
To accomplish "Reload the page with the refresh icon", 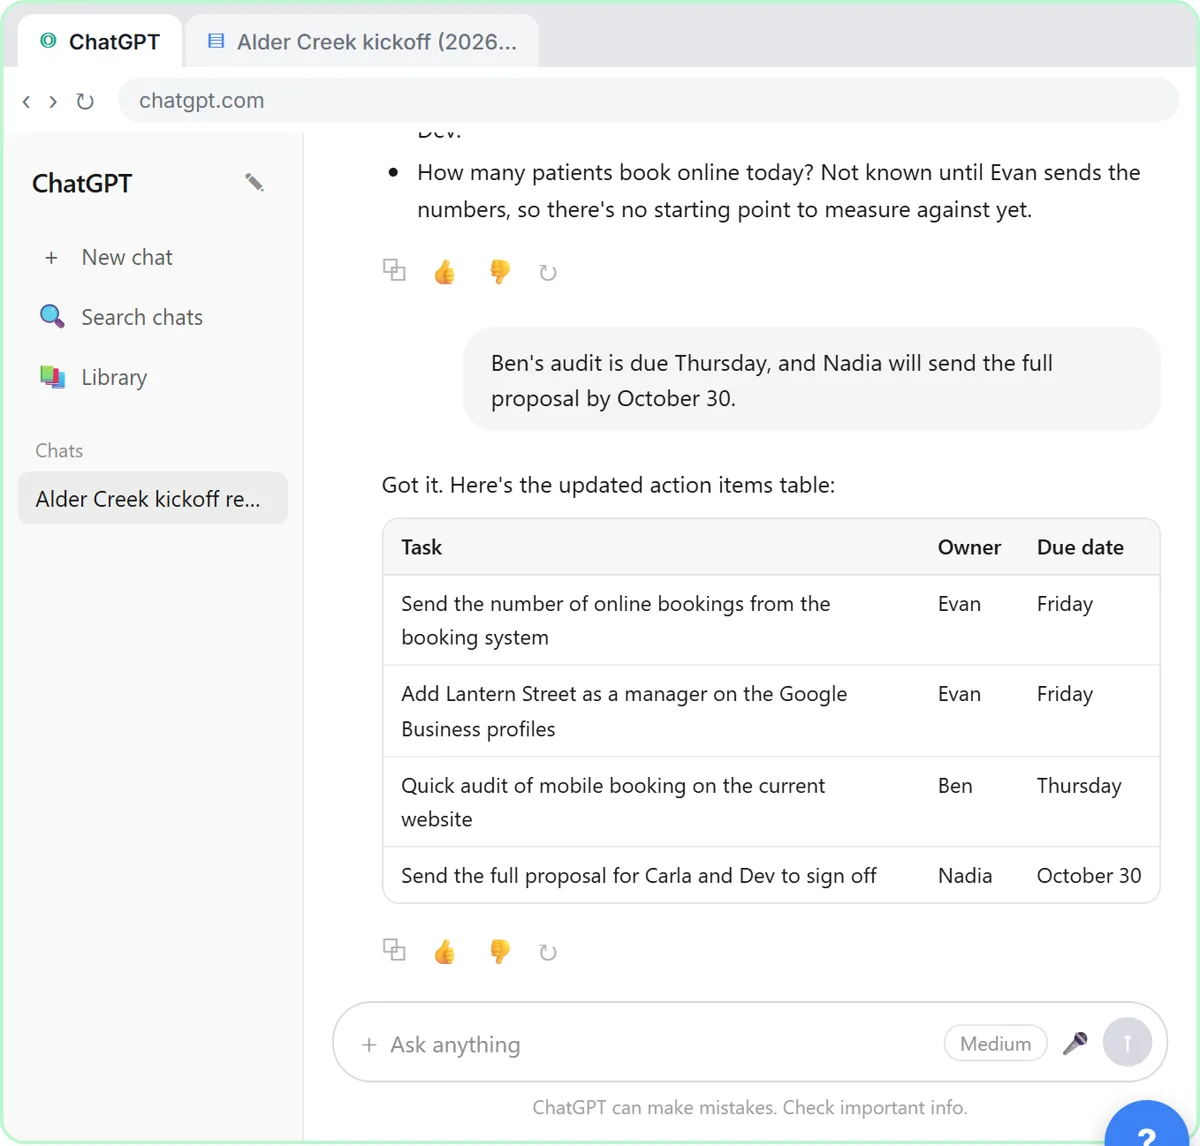I will (85, 101).
